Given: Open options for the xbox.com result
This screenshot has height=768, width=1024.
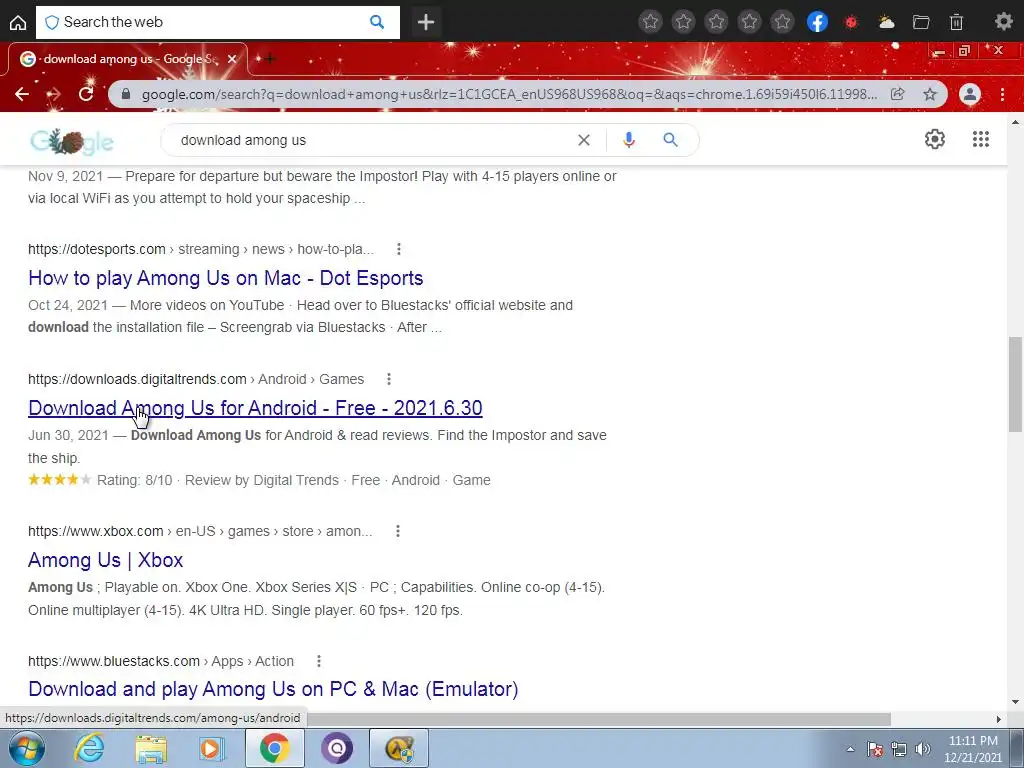Looking at the screenshot, I should click(x=398, y=531).
